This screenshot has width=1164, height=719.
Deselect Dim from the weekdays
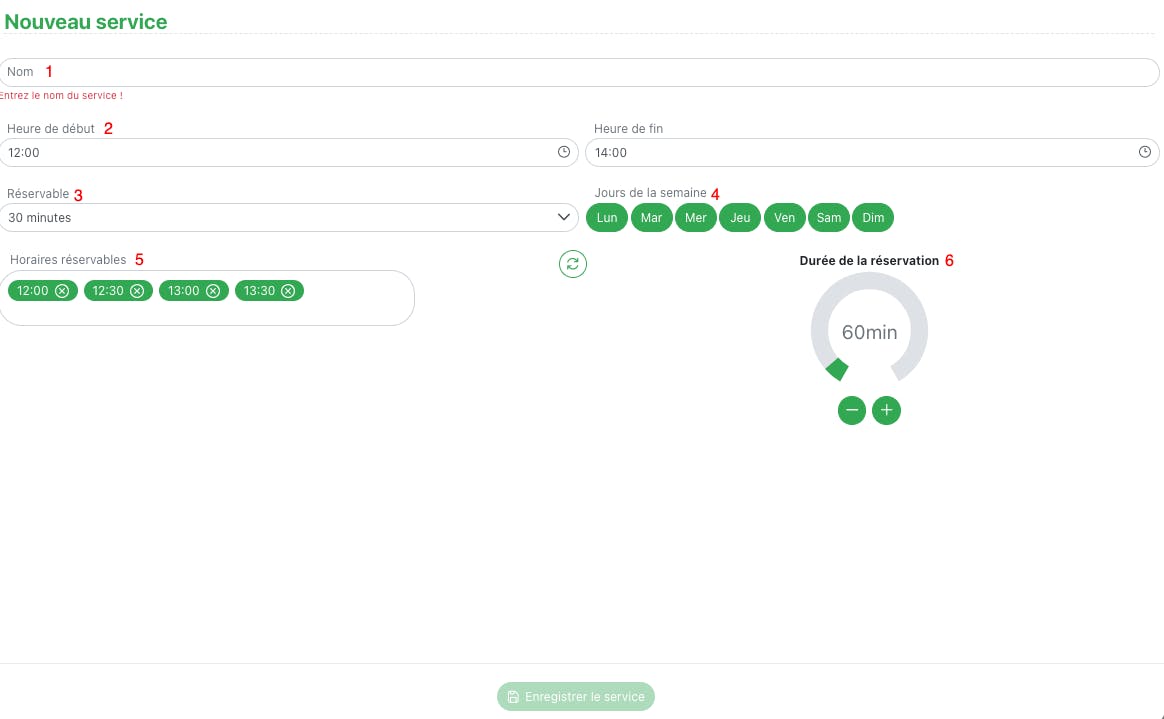(x=873, y=218)
